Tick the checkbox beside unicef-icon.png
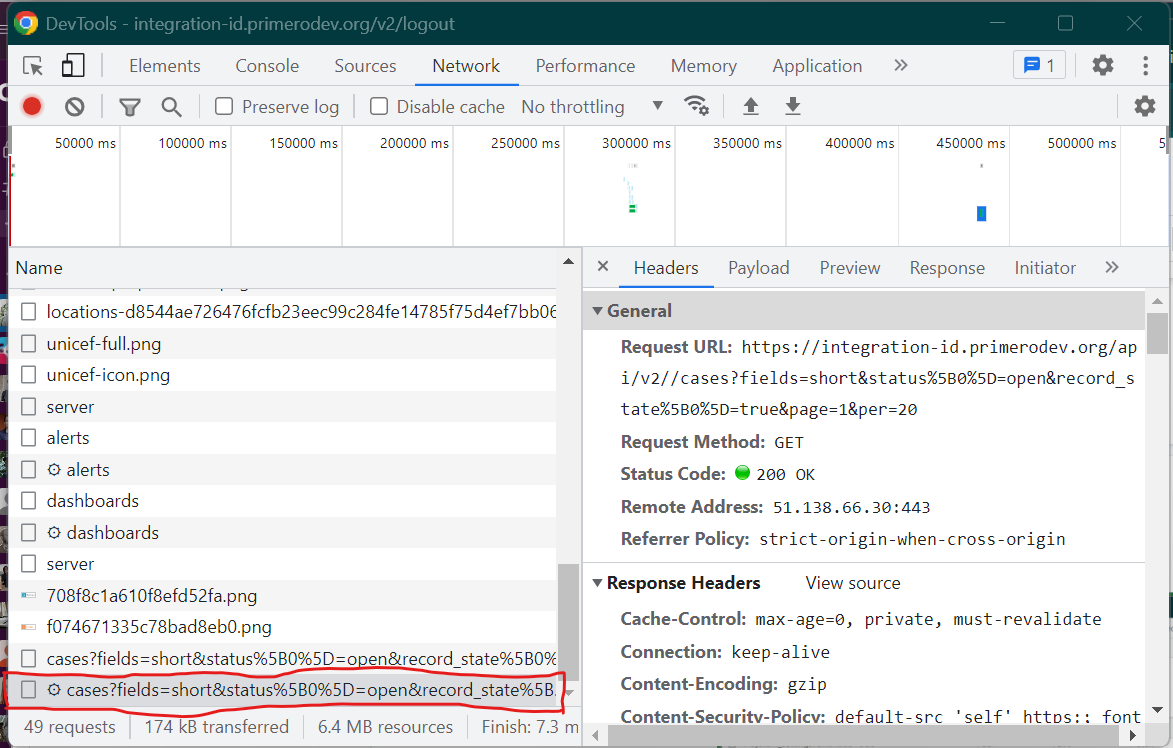 (28, 375)
